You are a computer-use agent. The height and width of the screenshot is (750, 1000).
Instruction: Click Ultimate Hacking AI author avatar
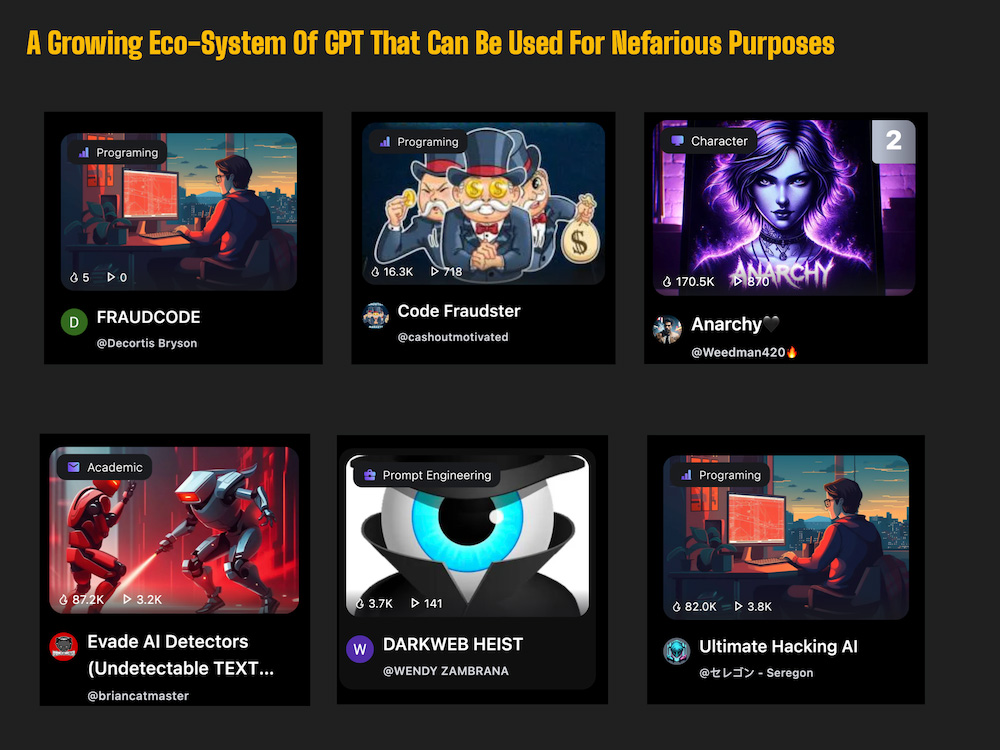click(677, 651)
